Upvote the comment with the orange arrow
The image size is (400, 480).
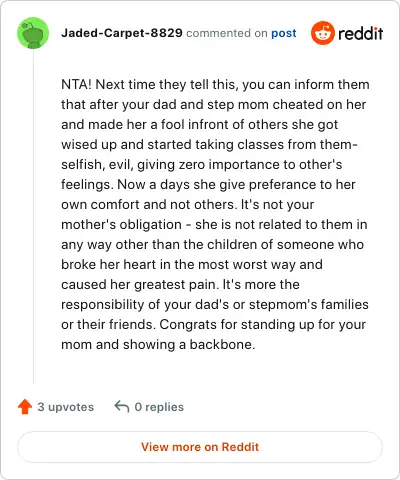coord(25,407)
